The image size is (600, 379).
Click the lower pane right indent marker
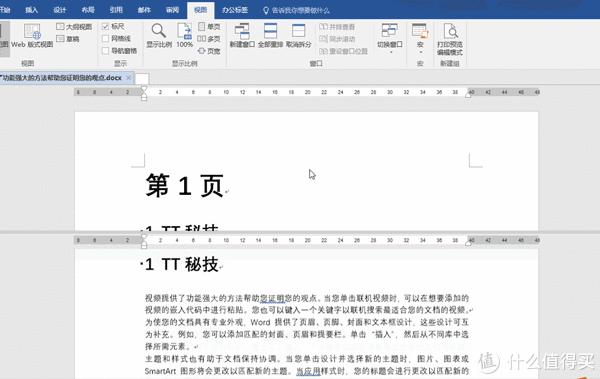(468, 243)
